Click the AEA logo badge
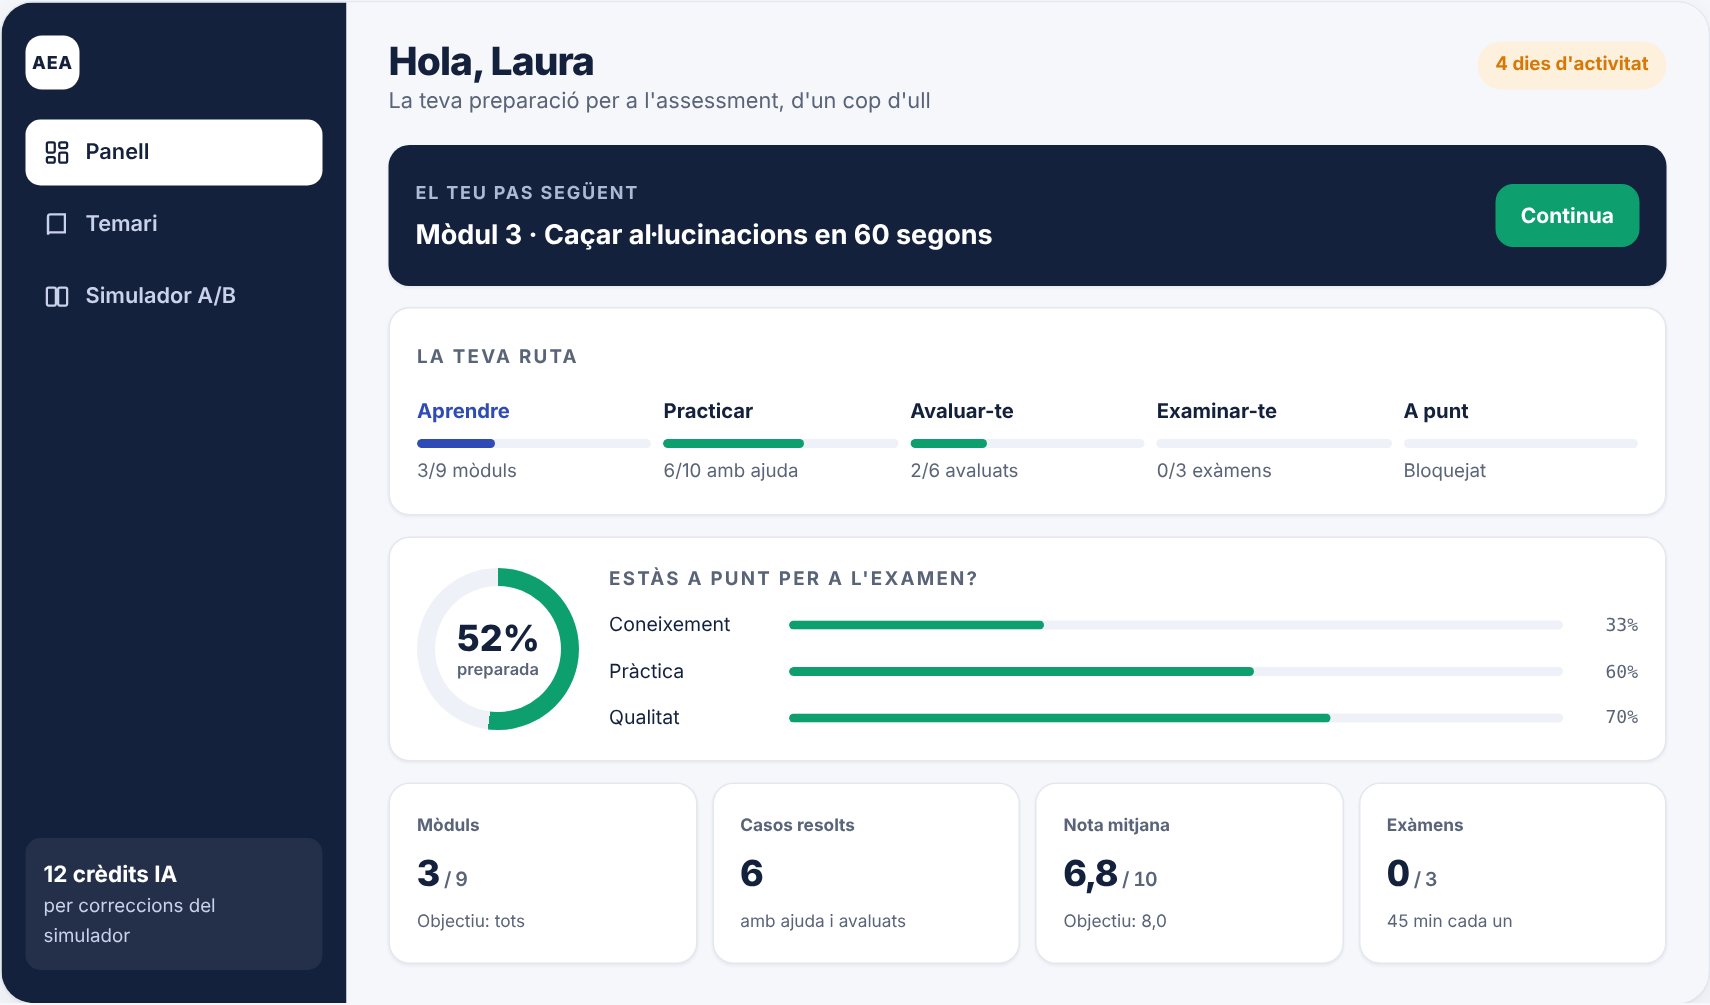The image size is (1710, 1005). click(52, 63)
